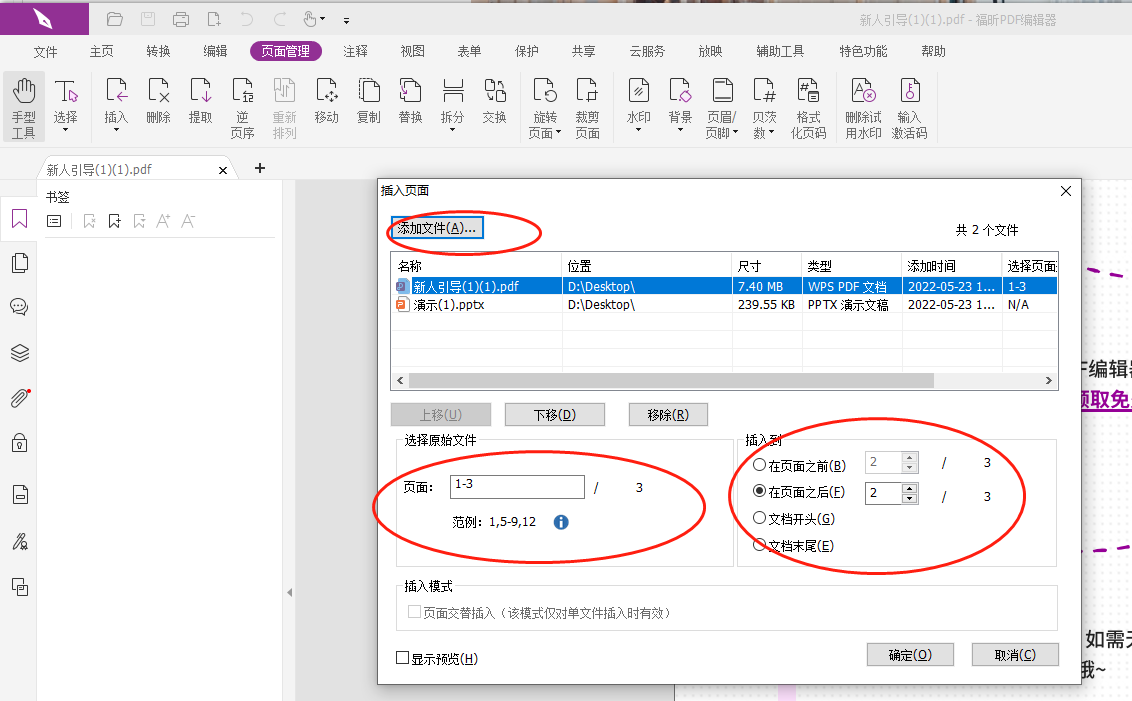Switch to the Protect tab
Screen dimensions: 1132x701
tap(526, 51)
